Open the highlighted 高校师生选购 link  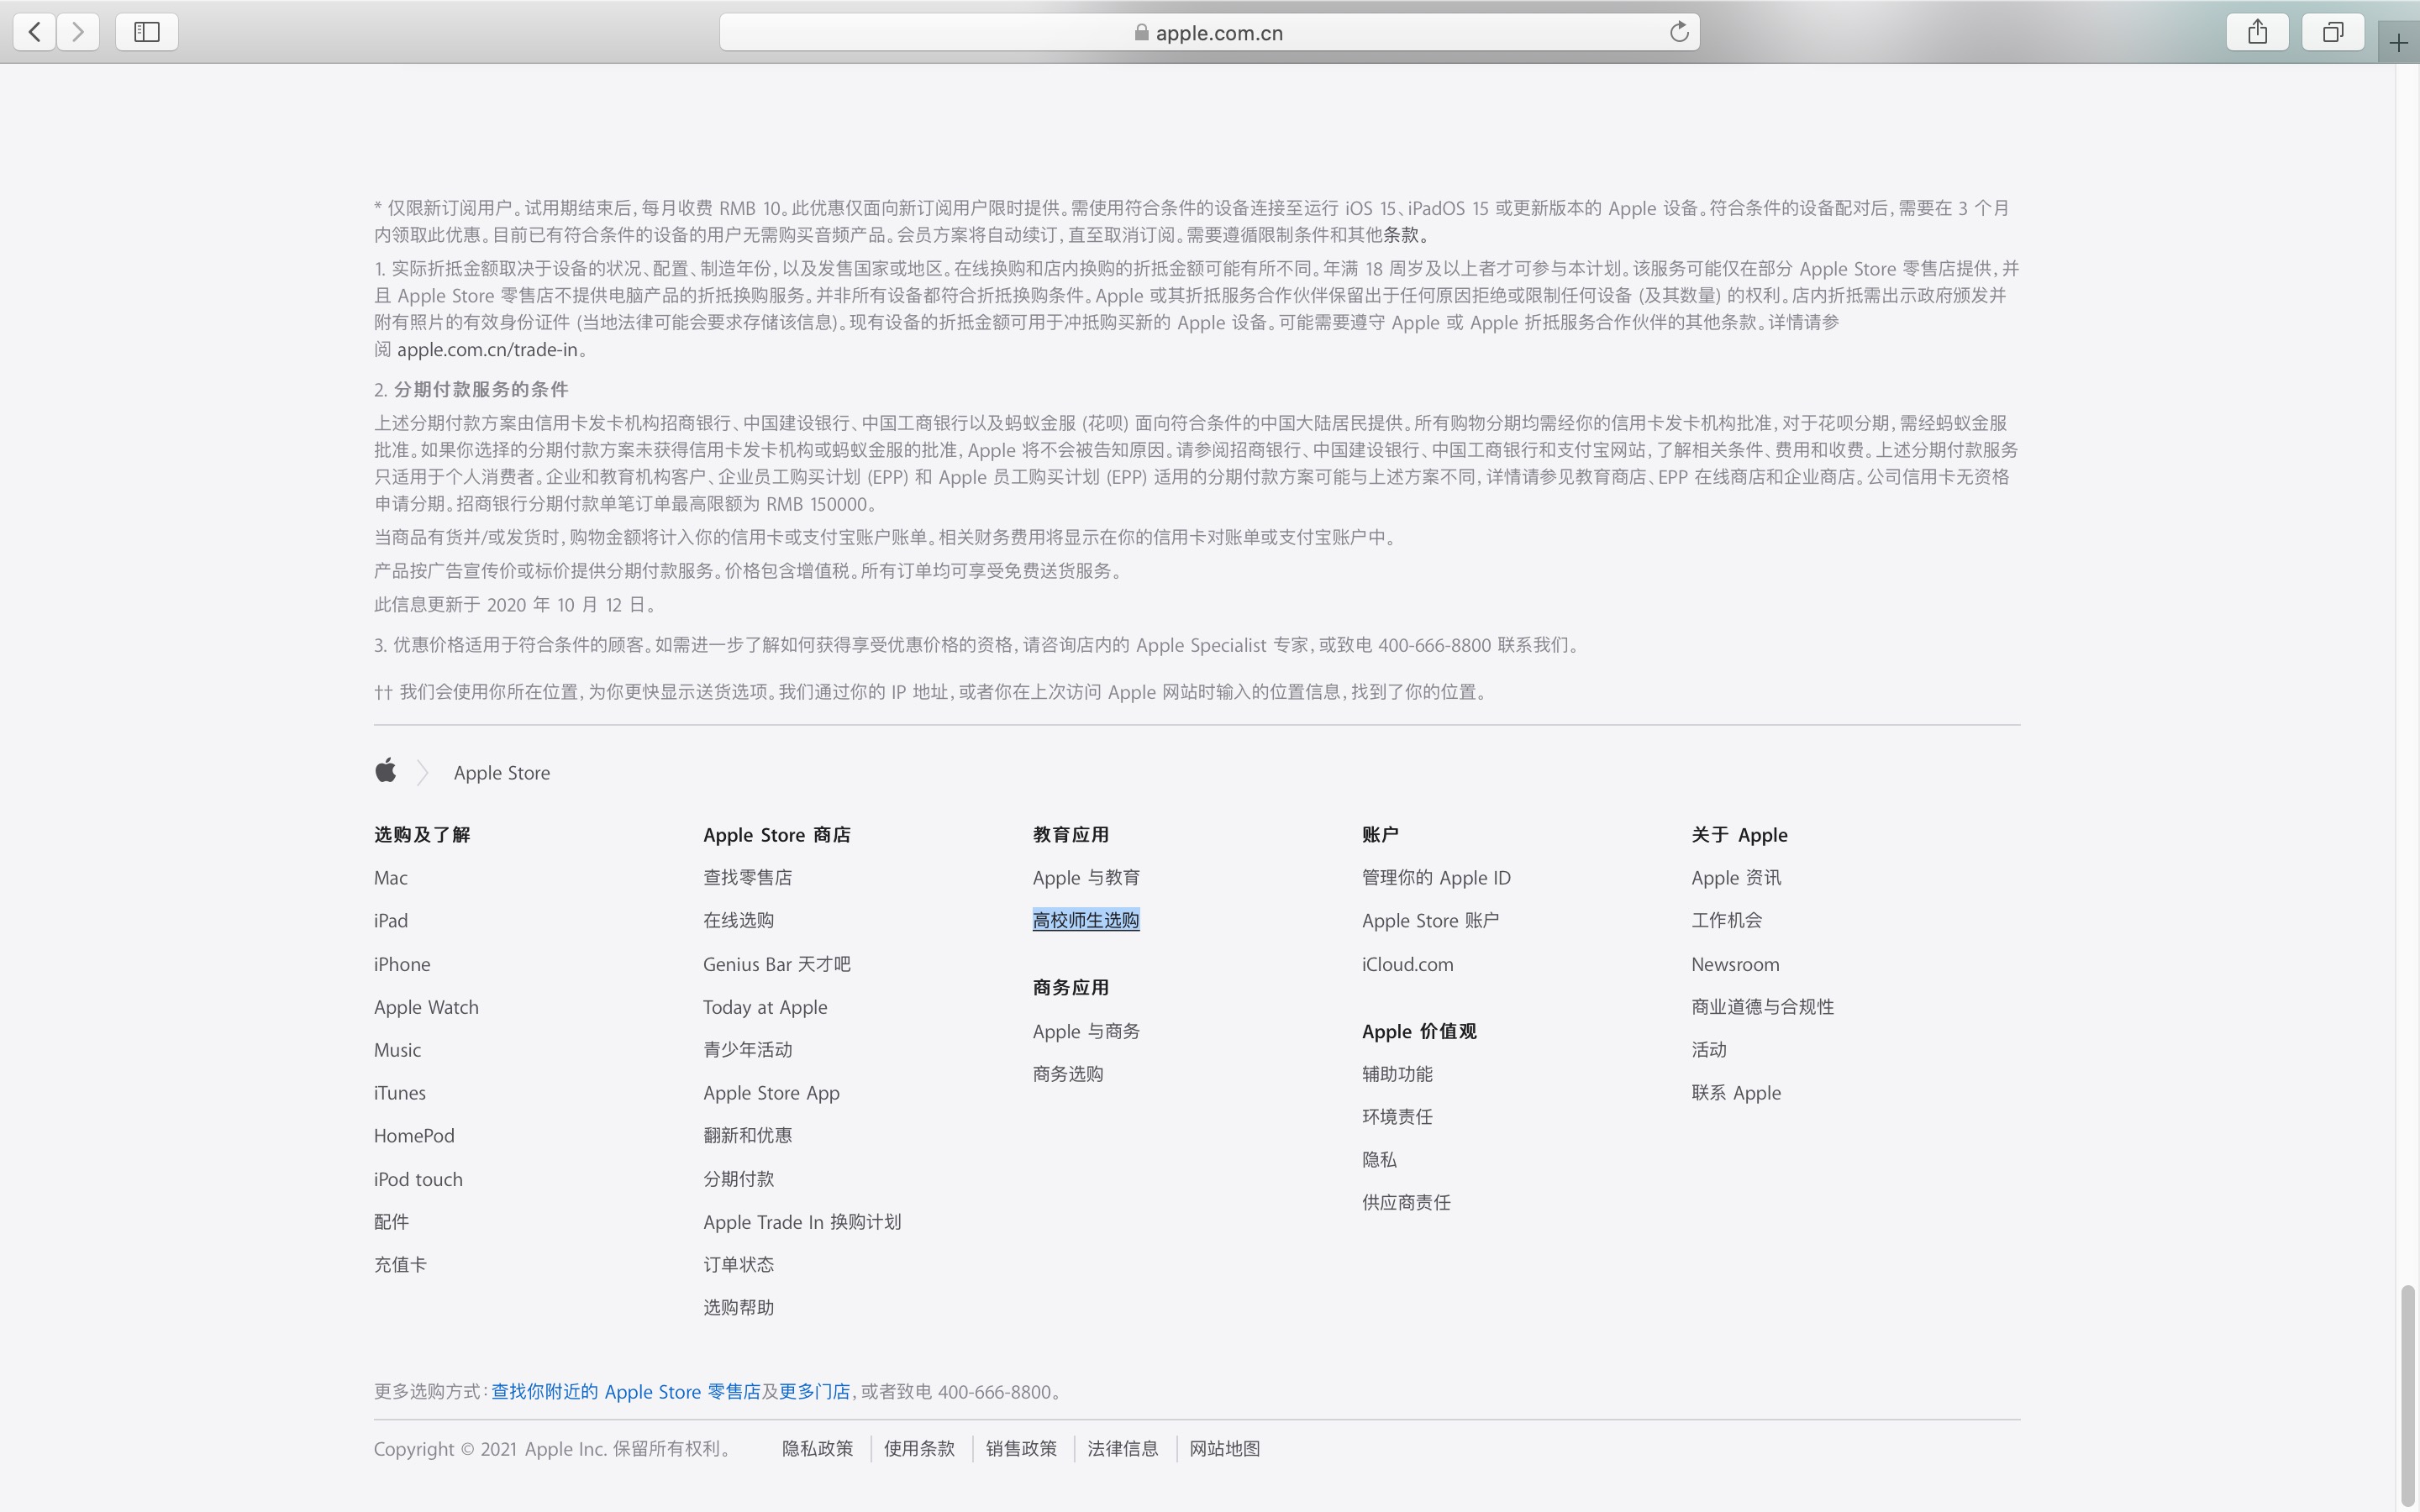pos(1086,919)
